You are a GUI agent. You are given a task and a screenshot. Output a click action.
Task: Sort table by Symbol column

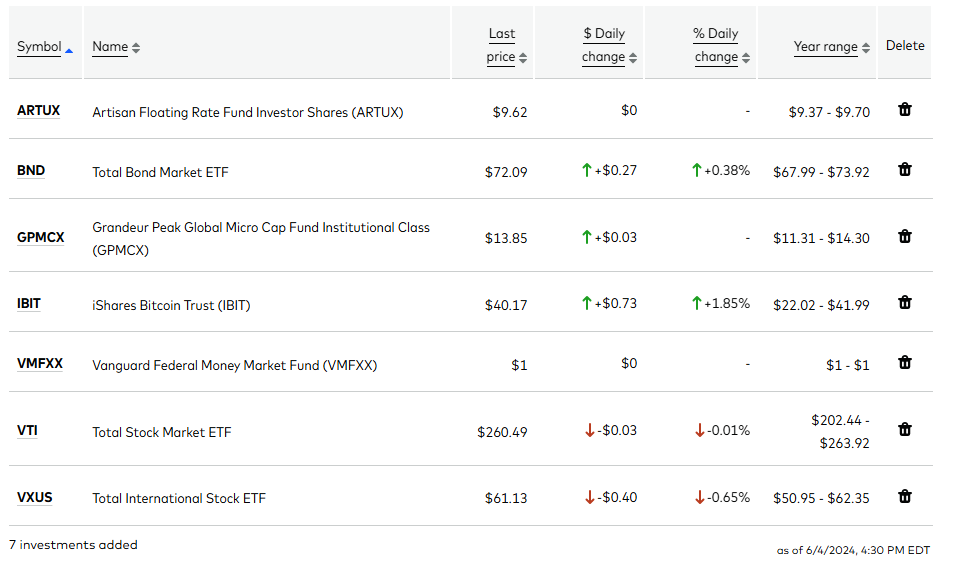click(x=44, y=47)
